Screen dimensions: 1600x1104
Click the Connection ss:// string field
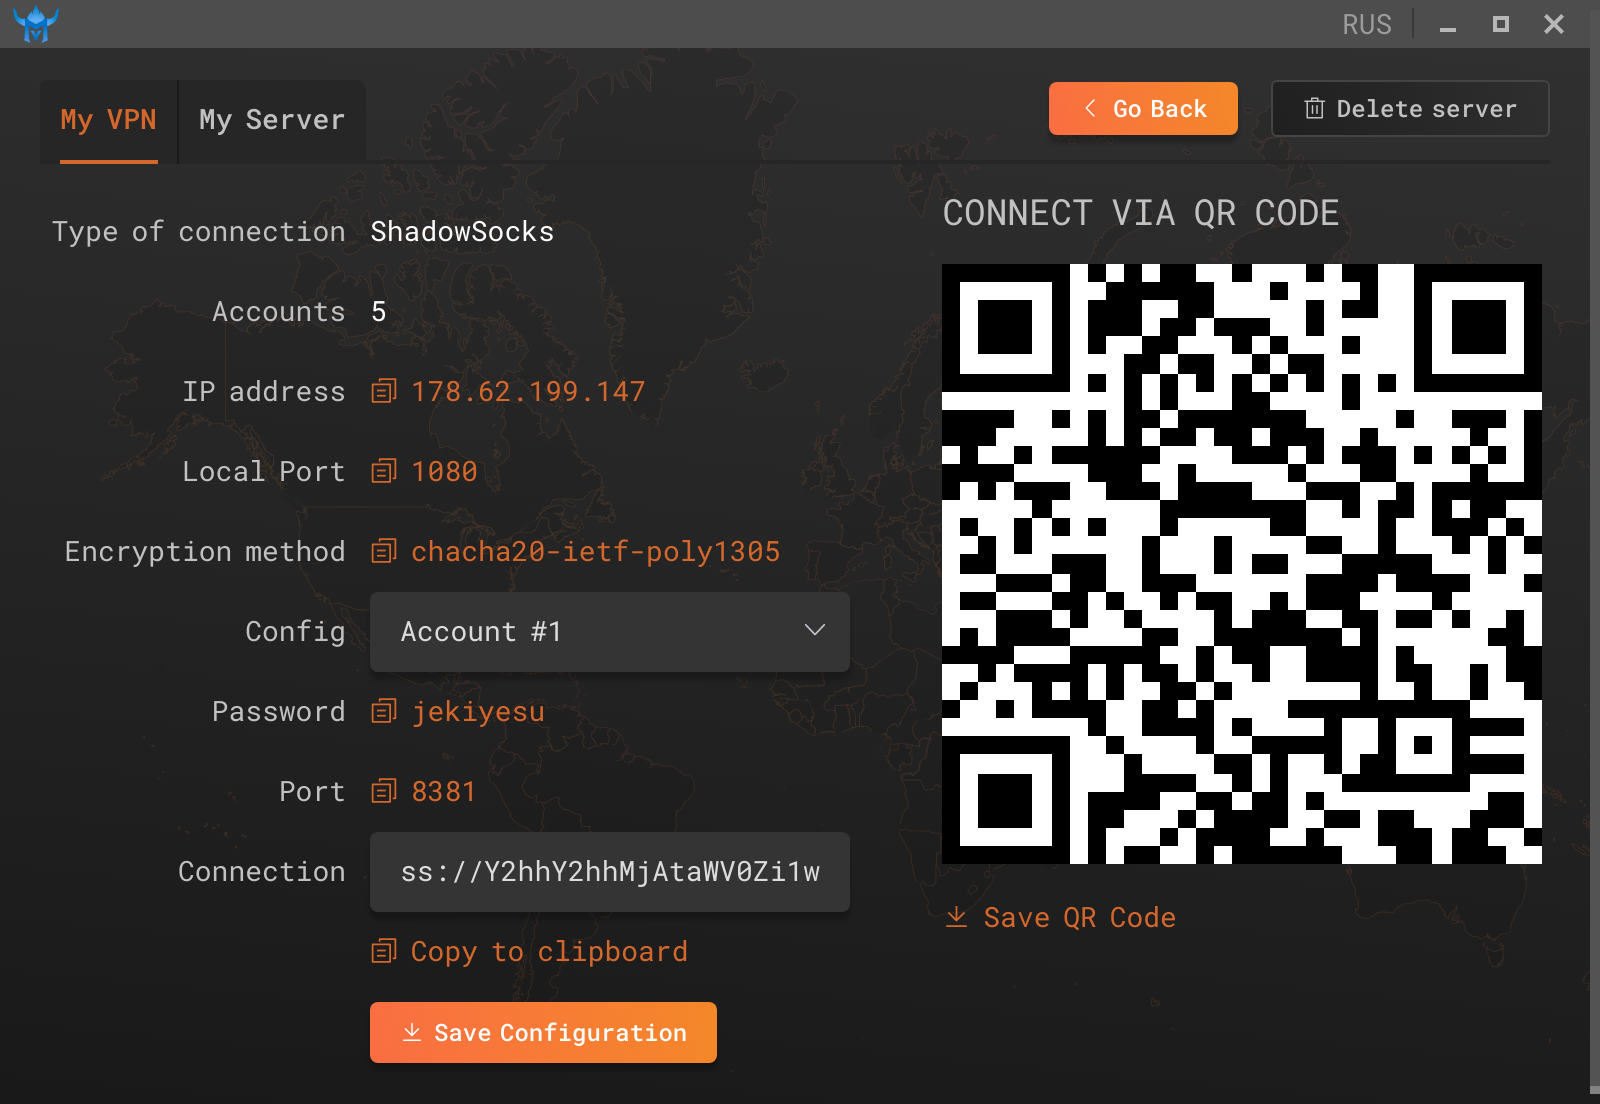click(610, 872)
